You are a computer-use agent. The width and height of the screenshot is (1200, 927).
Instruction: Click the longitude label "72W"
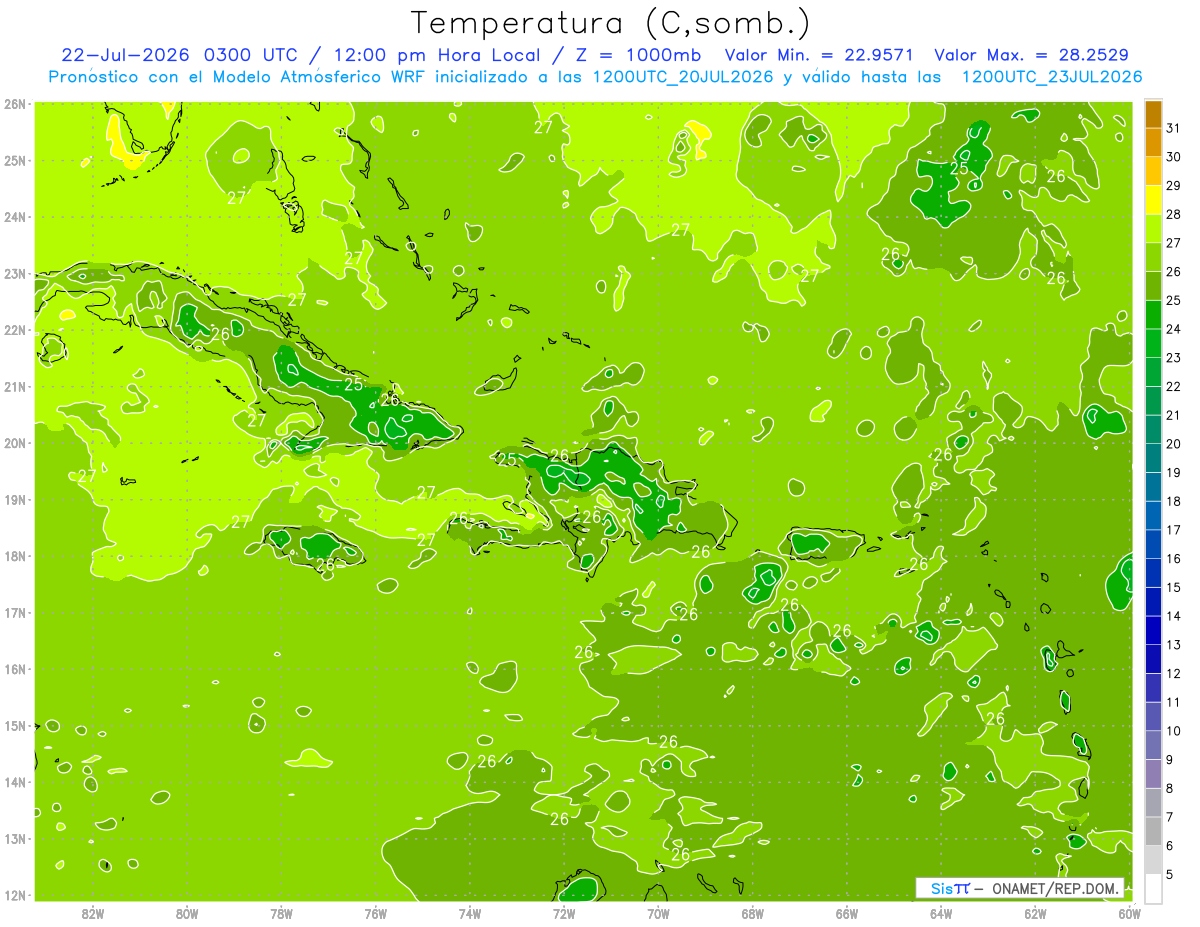(564, 913)
